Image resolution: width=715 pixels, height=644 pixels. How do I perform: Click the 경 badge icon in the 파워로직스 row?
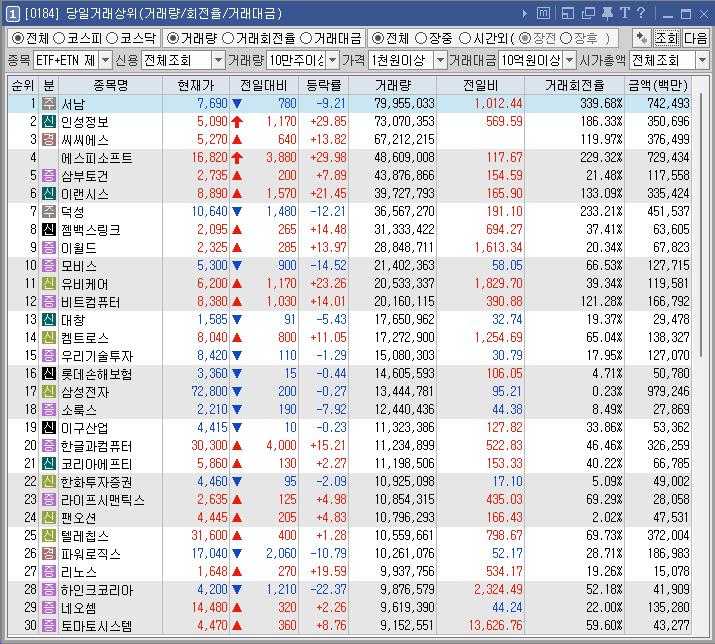point(49,554)
